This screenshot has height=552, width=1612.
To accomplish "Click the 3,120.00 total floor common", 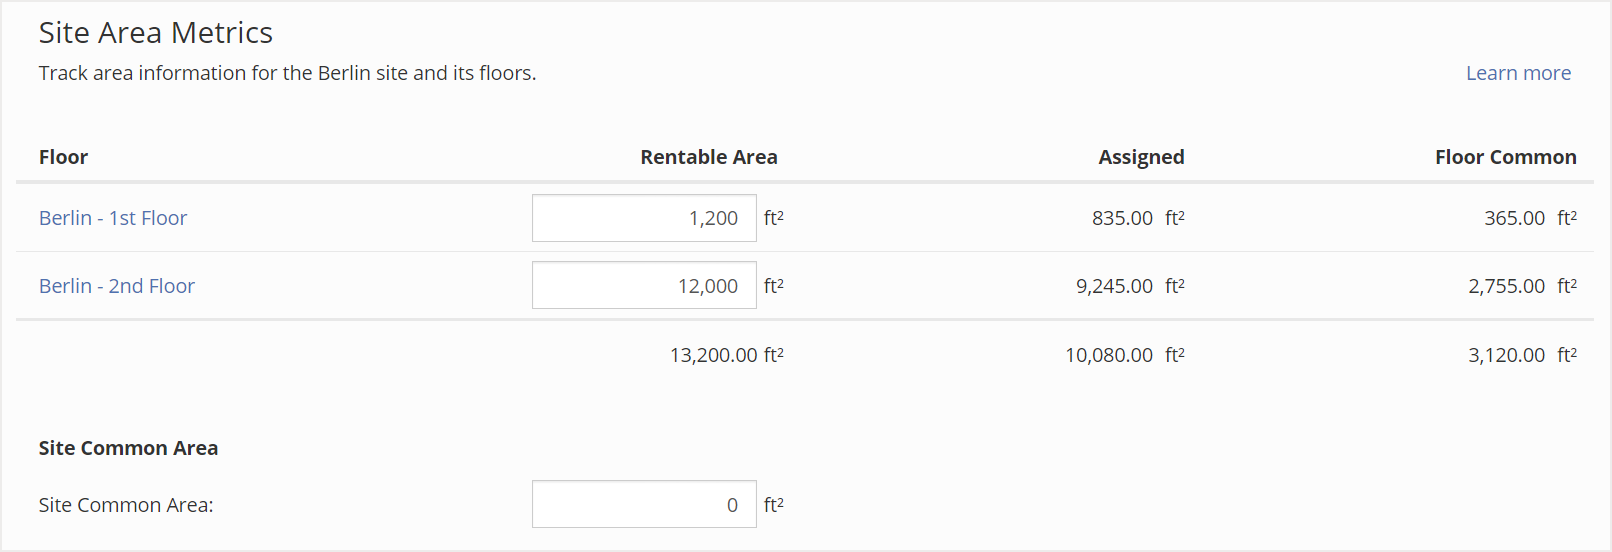I will pos(1506,355).
